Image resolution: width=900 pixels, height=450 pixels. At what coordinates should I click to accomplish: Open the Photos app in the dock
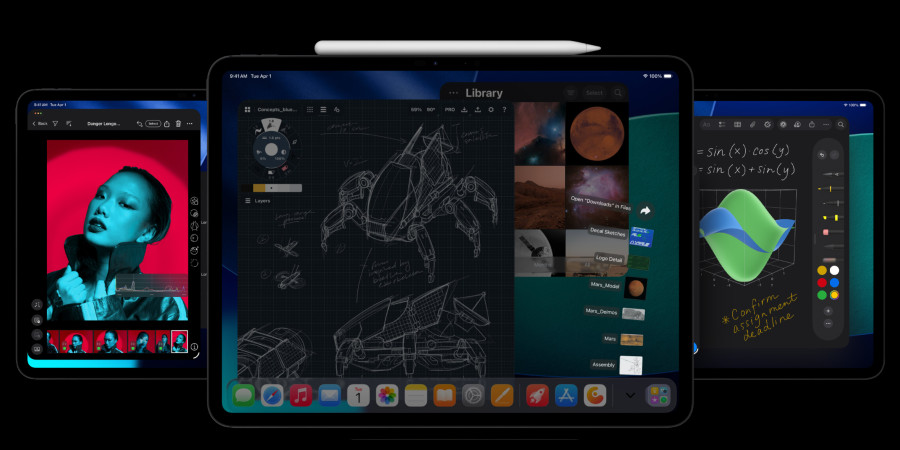coord(387,396)
